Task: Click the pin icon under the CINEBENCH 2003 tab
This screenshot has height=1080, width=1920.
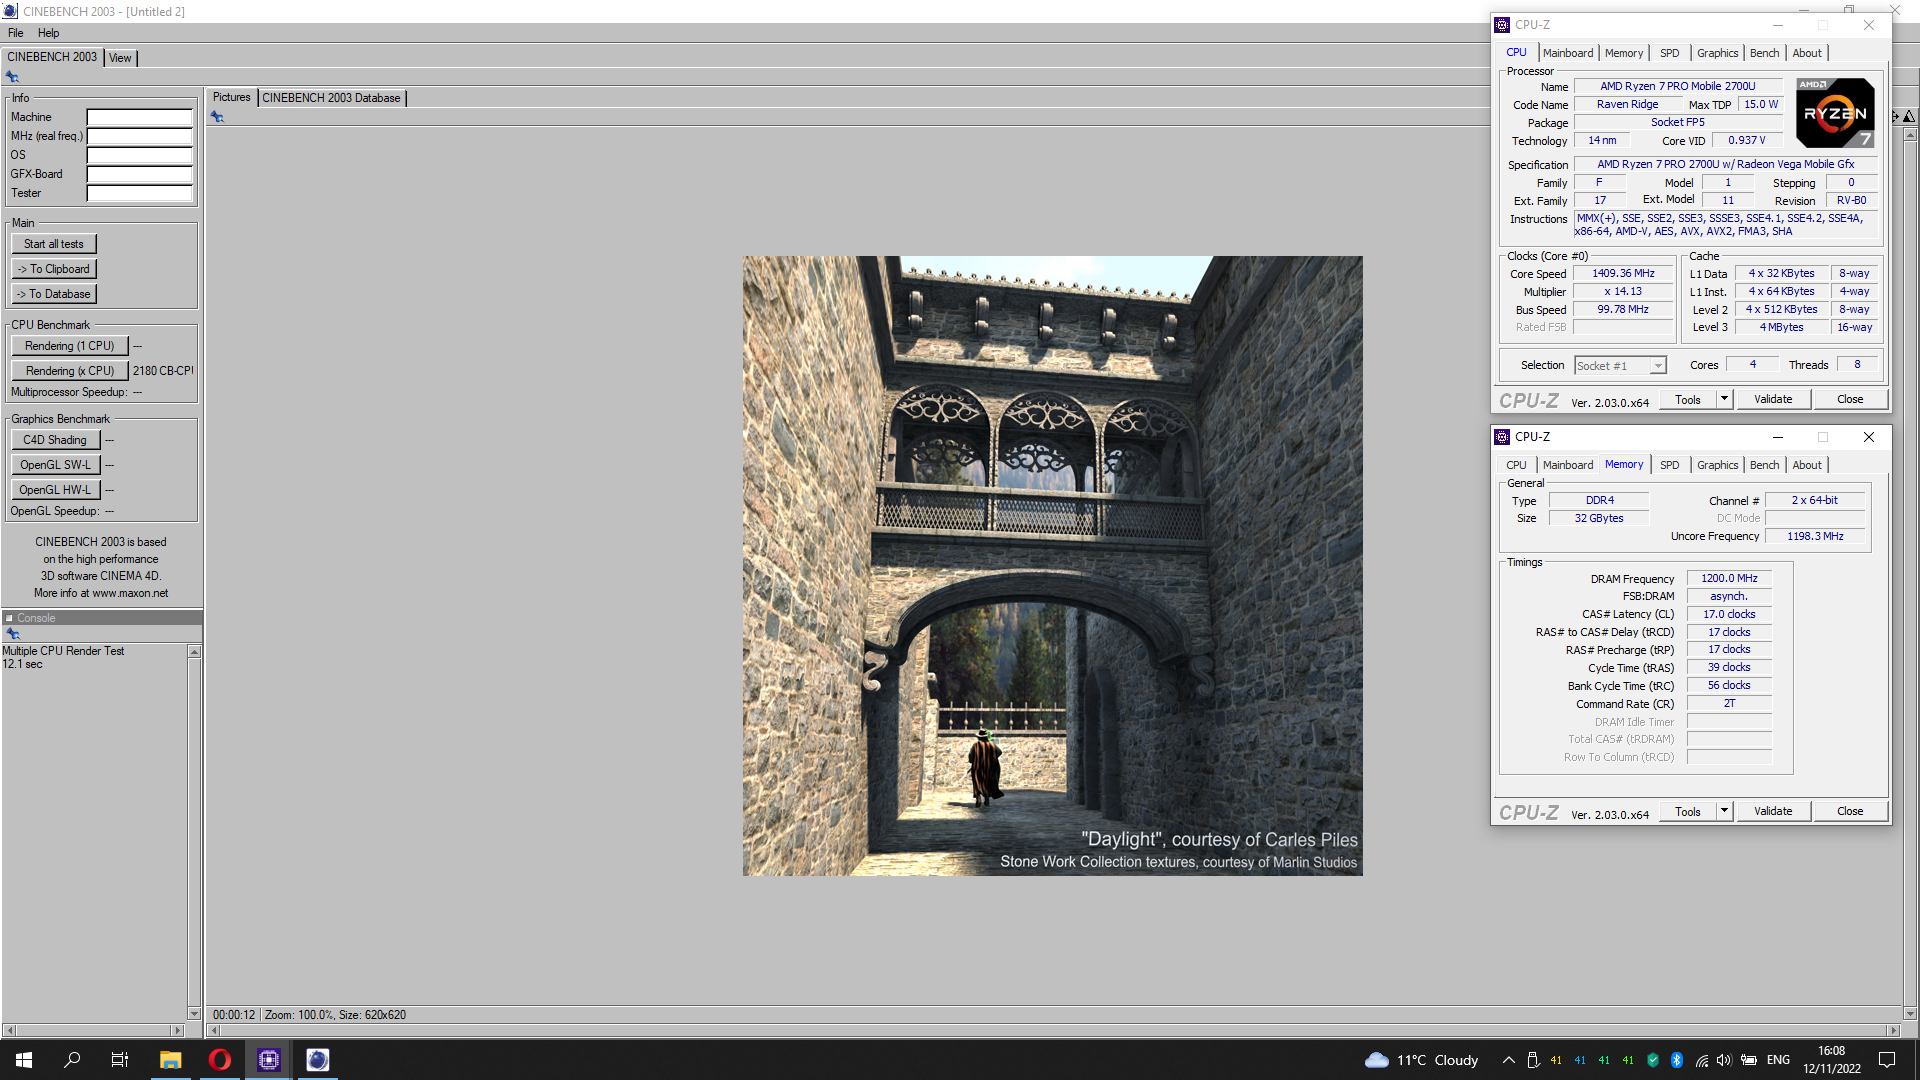Action: click(x=12, y=77)
